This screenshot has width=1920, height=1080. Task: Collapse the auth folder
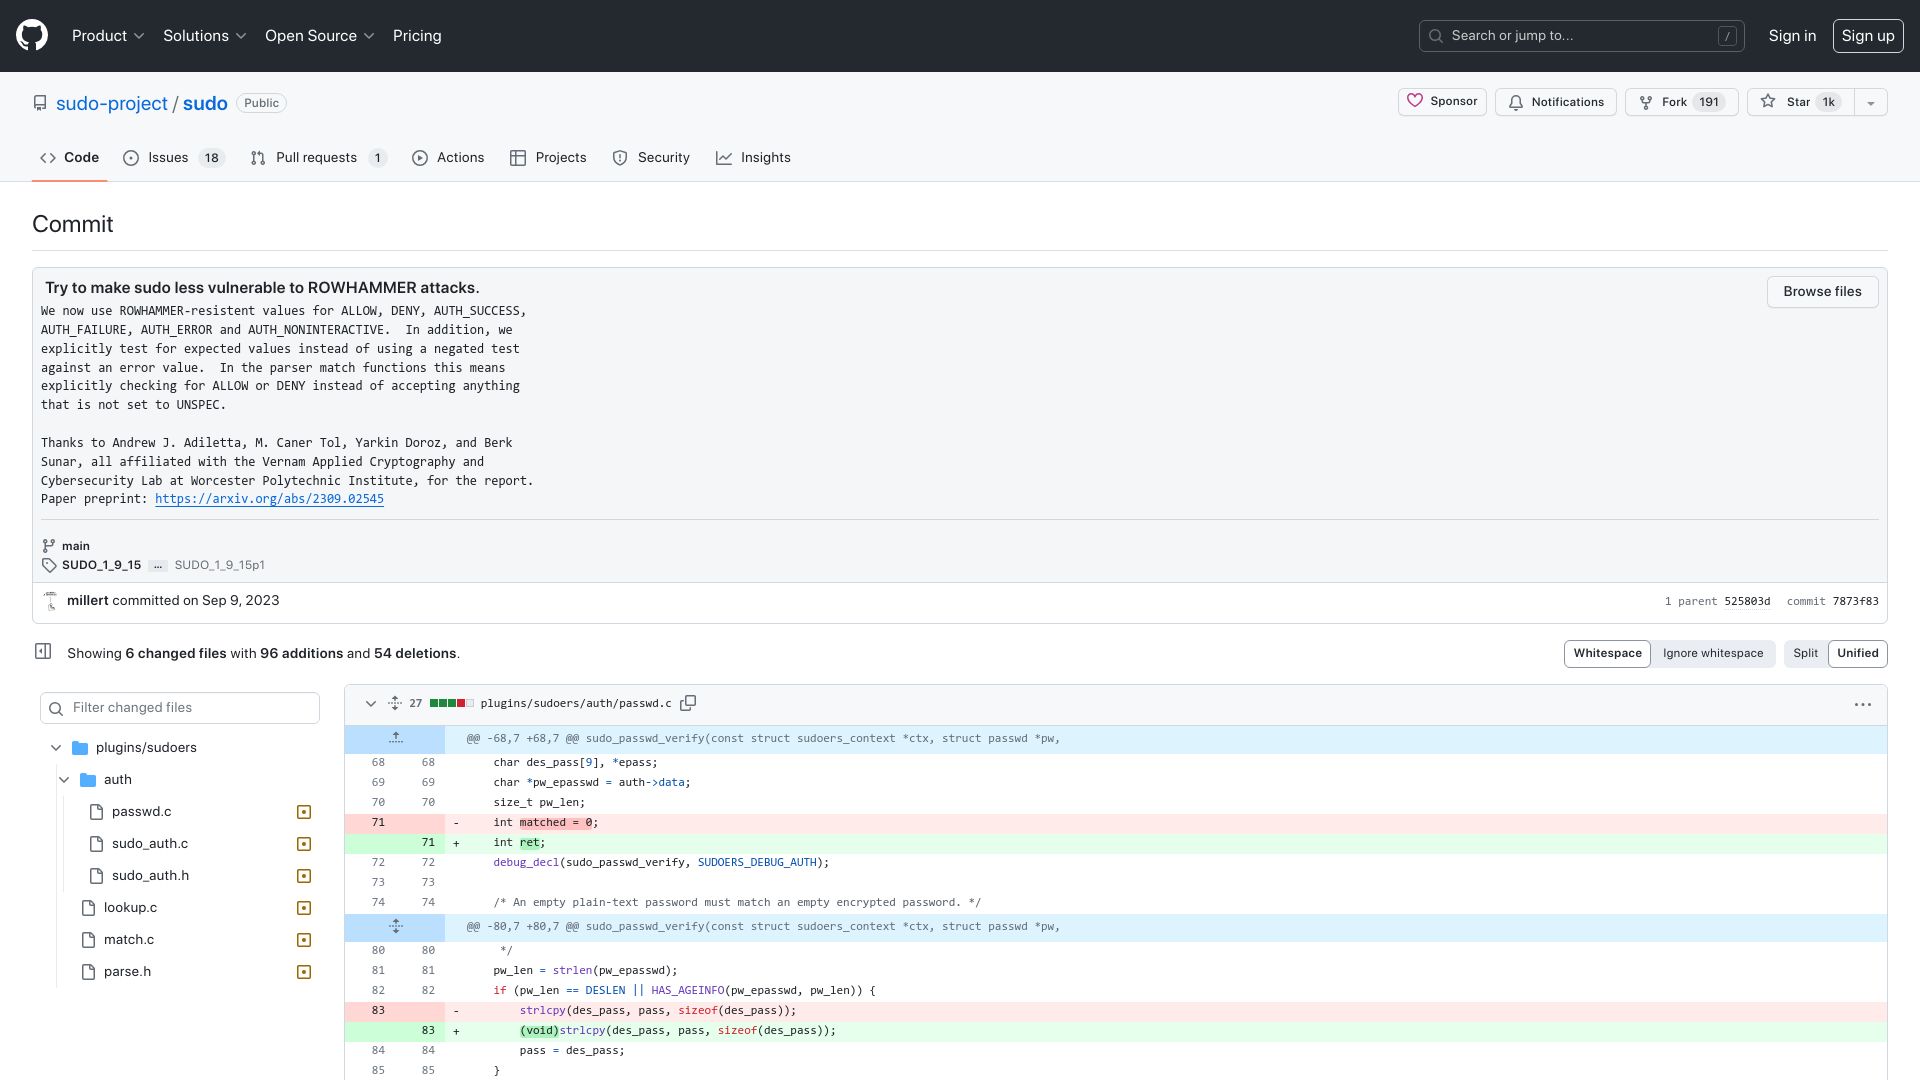64,780
